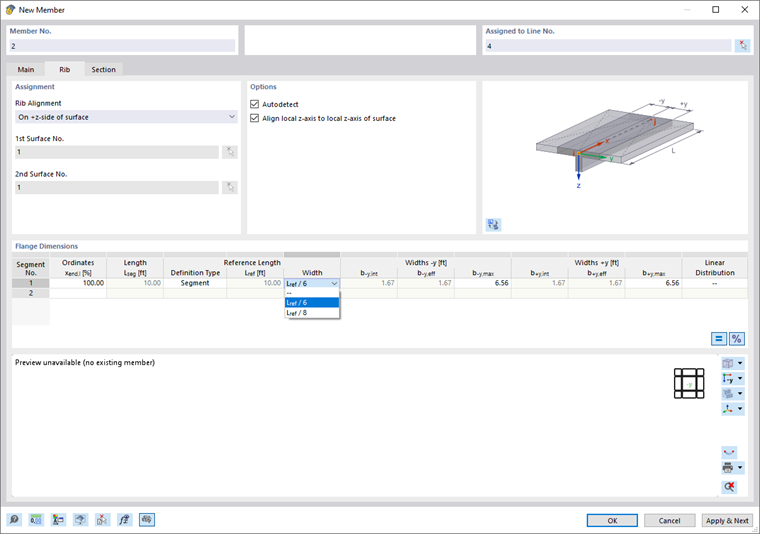Screen dimensions: 760x534
Task: Click the magnifier with red X icon
Action: [729, 487]
